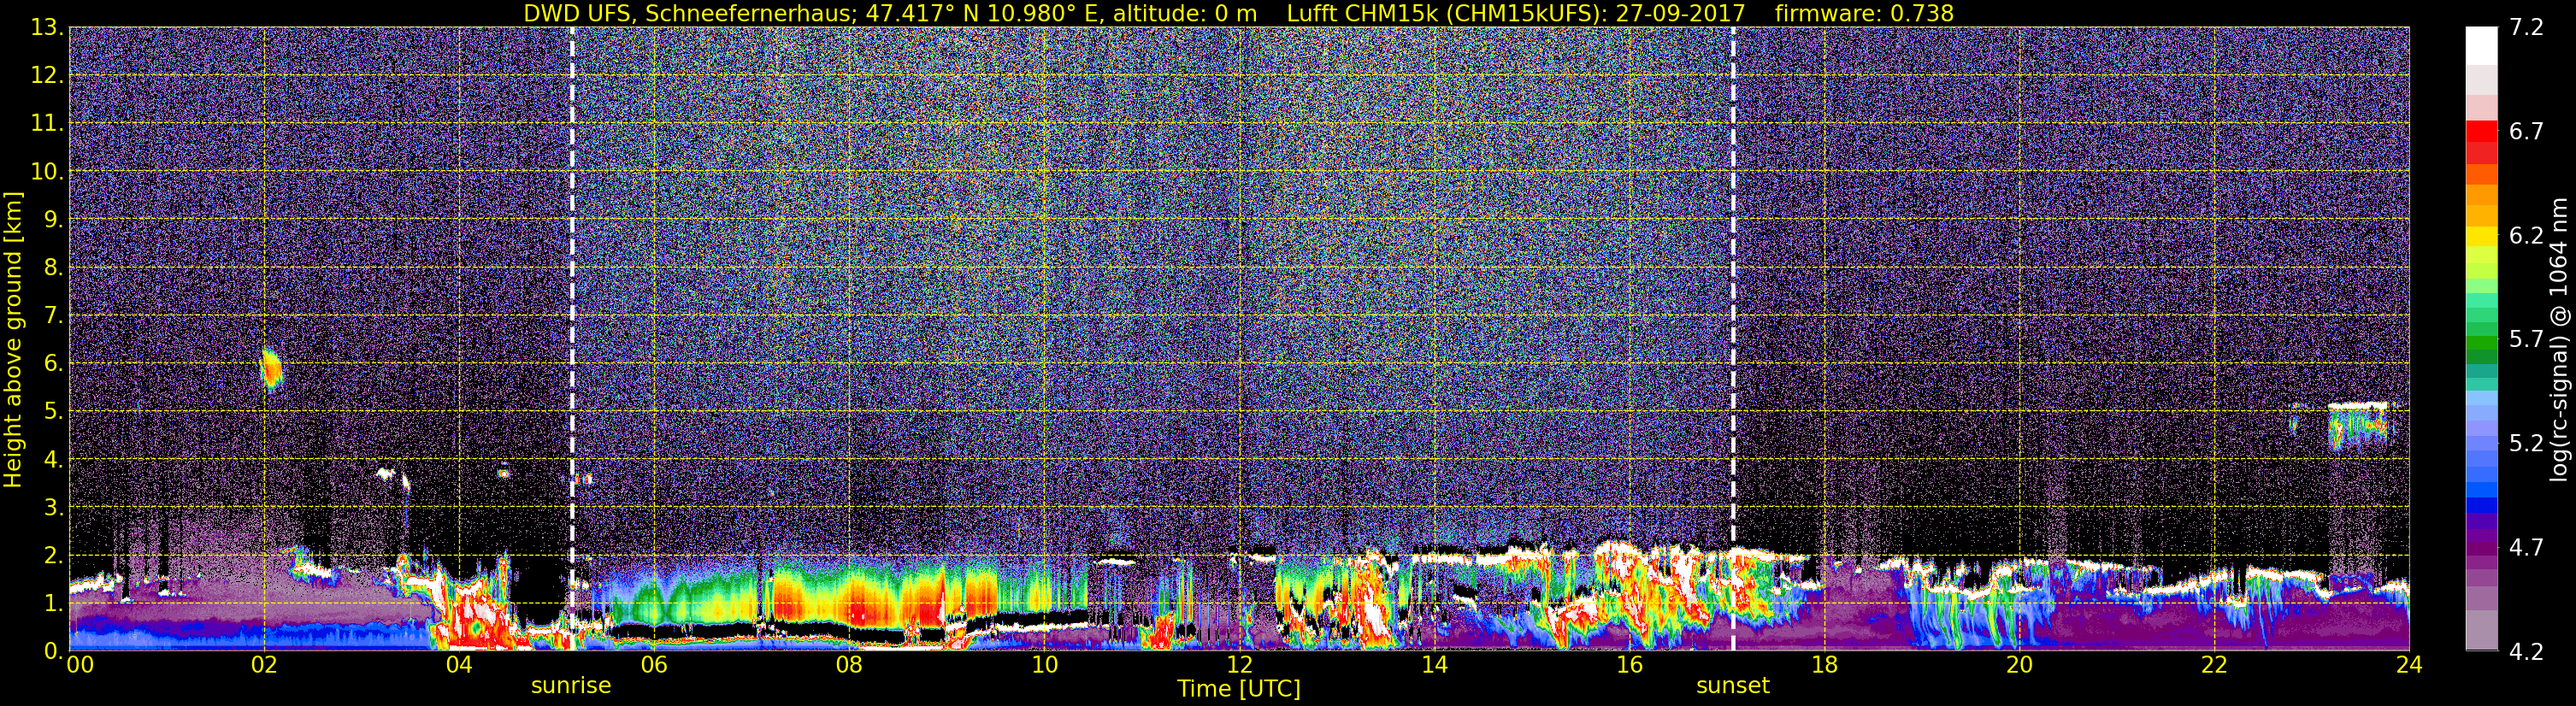The height and width of the screenshot is (706, 2576).
Task: Click the 'Lufft CHM15k (CHM15kUFS): 27-09-2017' title text
Action: (x=1515, y=13)
